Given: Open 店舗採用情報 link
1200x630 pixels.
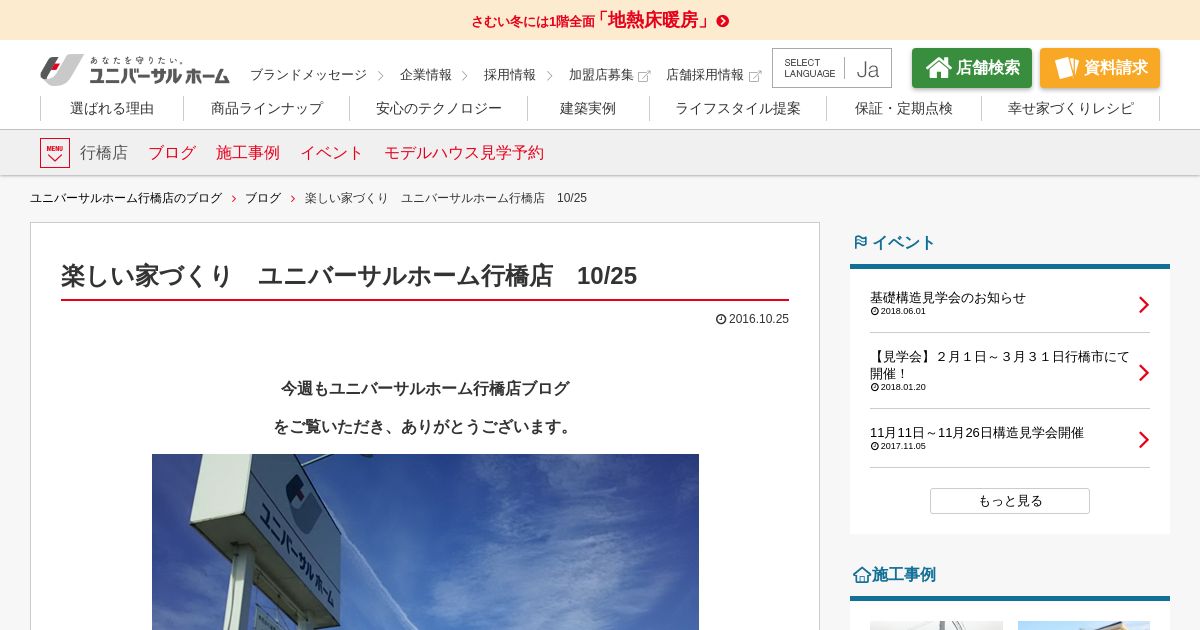Looking at the screenshot, I should [705, 75].
